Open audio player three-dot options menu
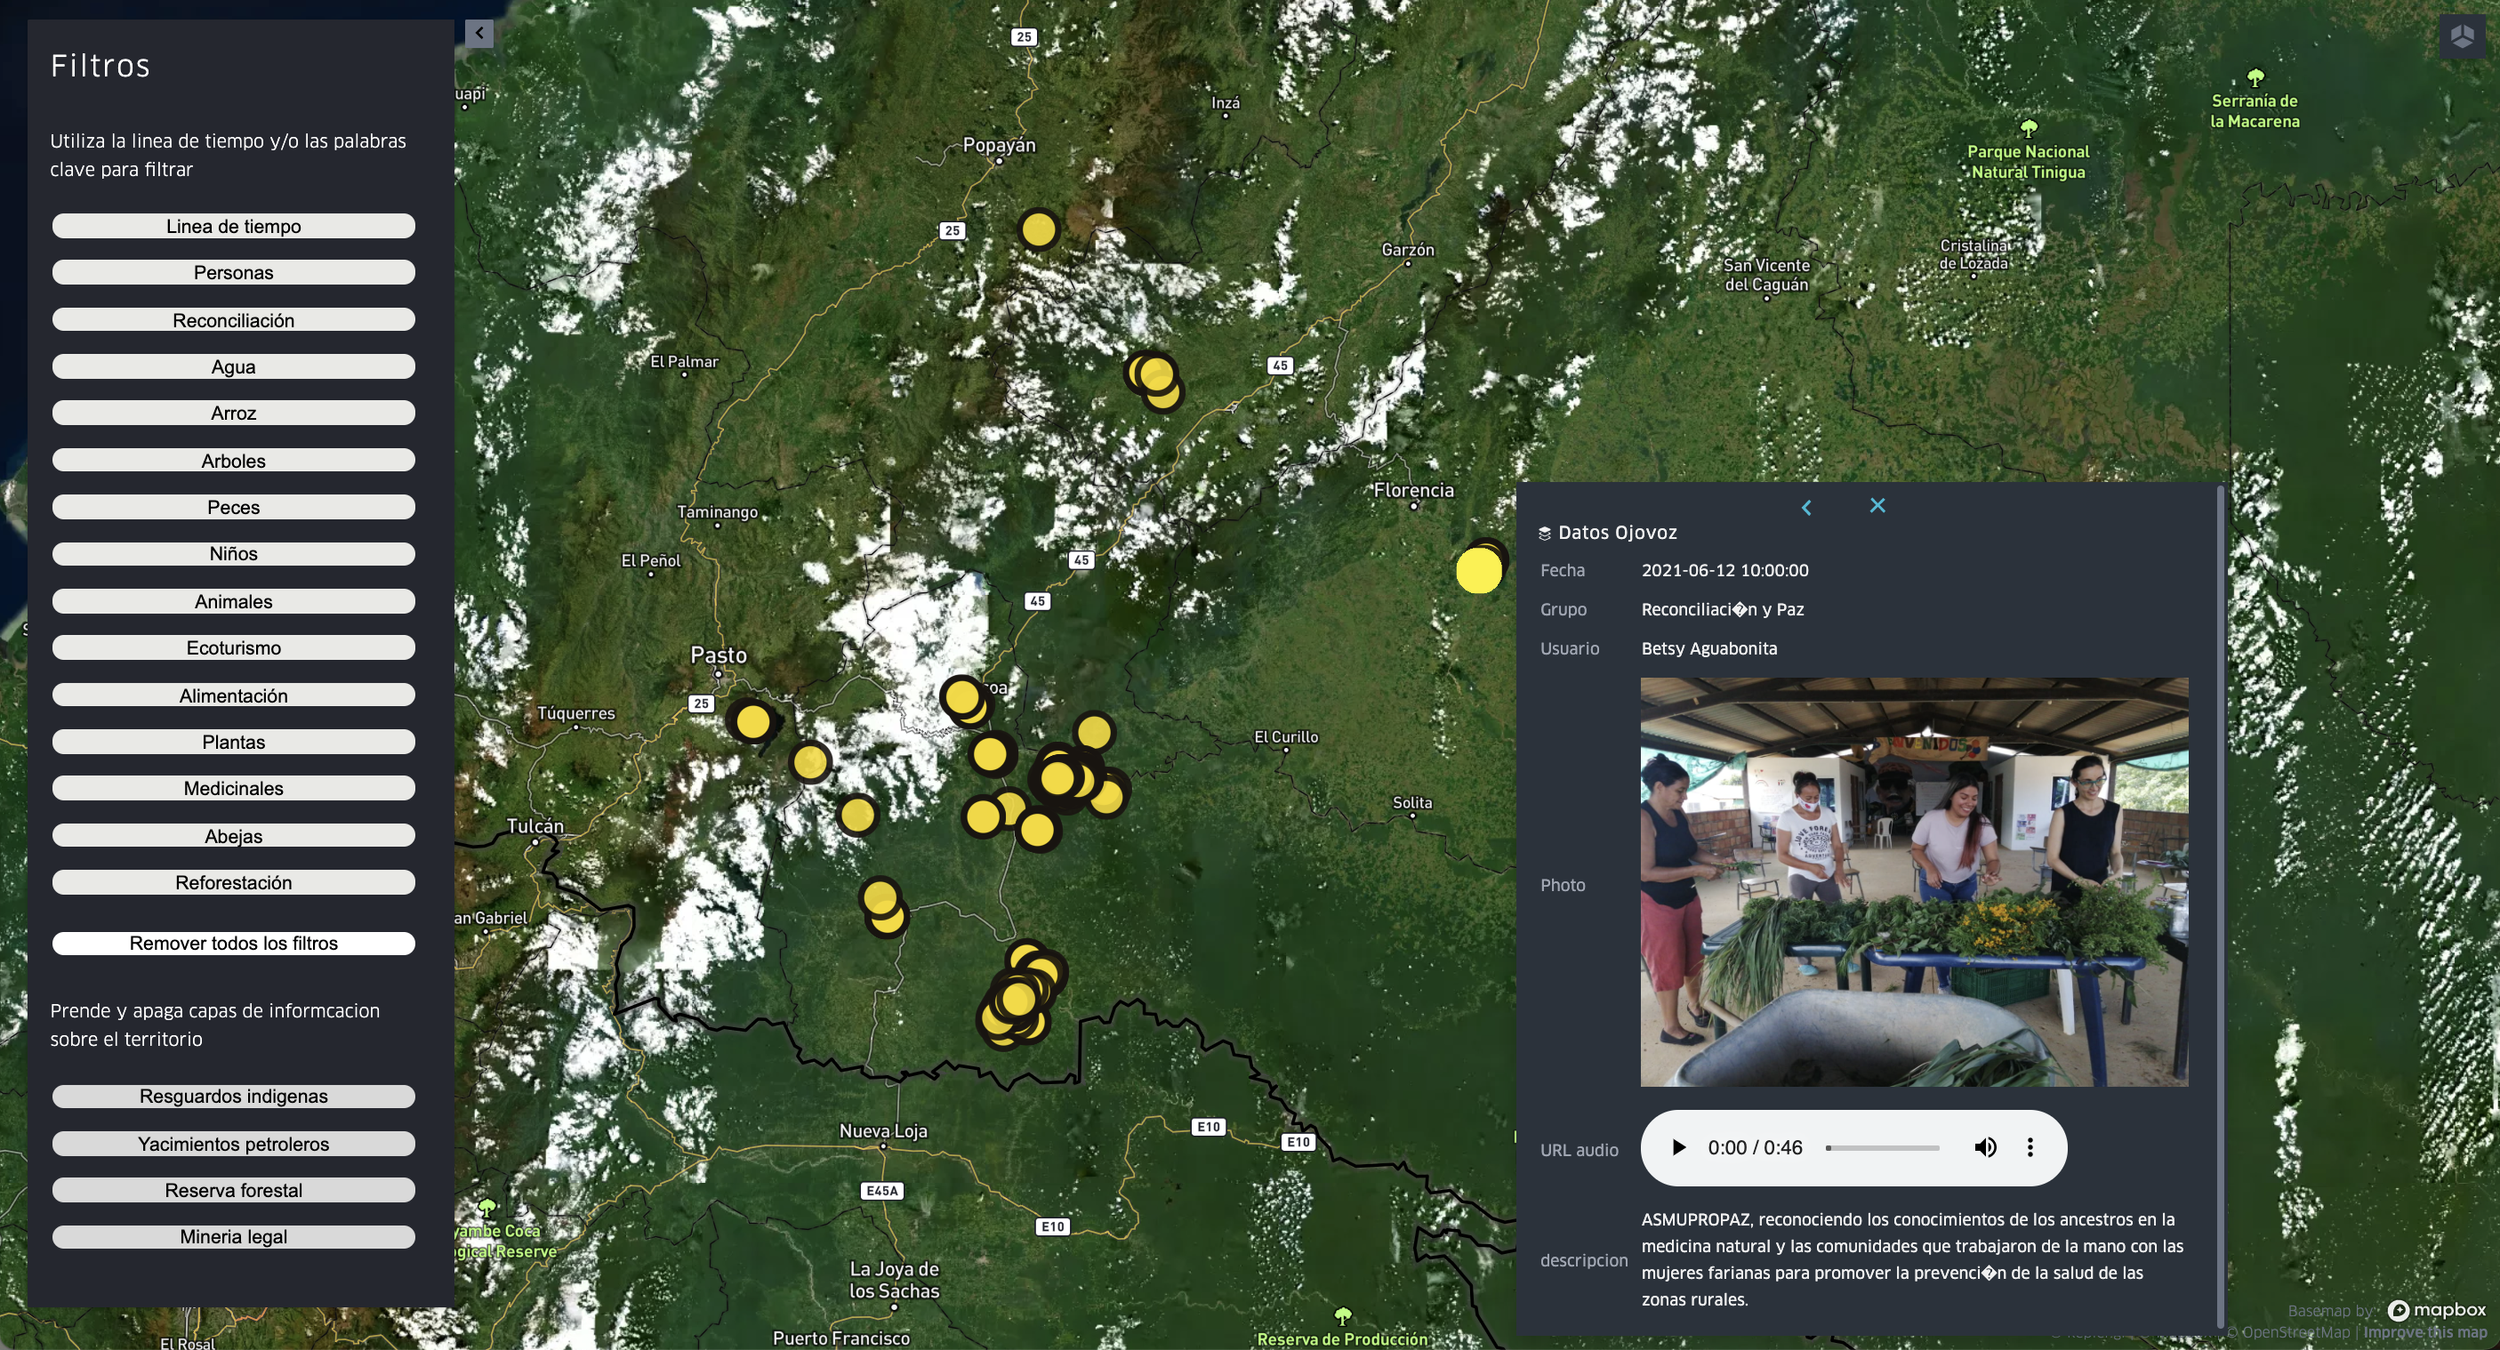2500x1350 pixels. click(x=2030, y=1147)
